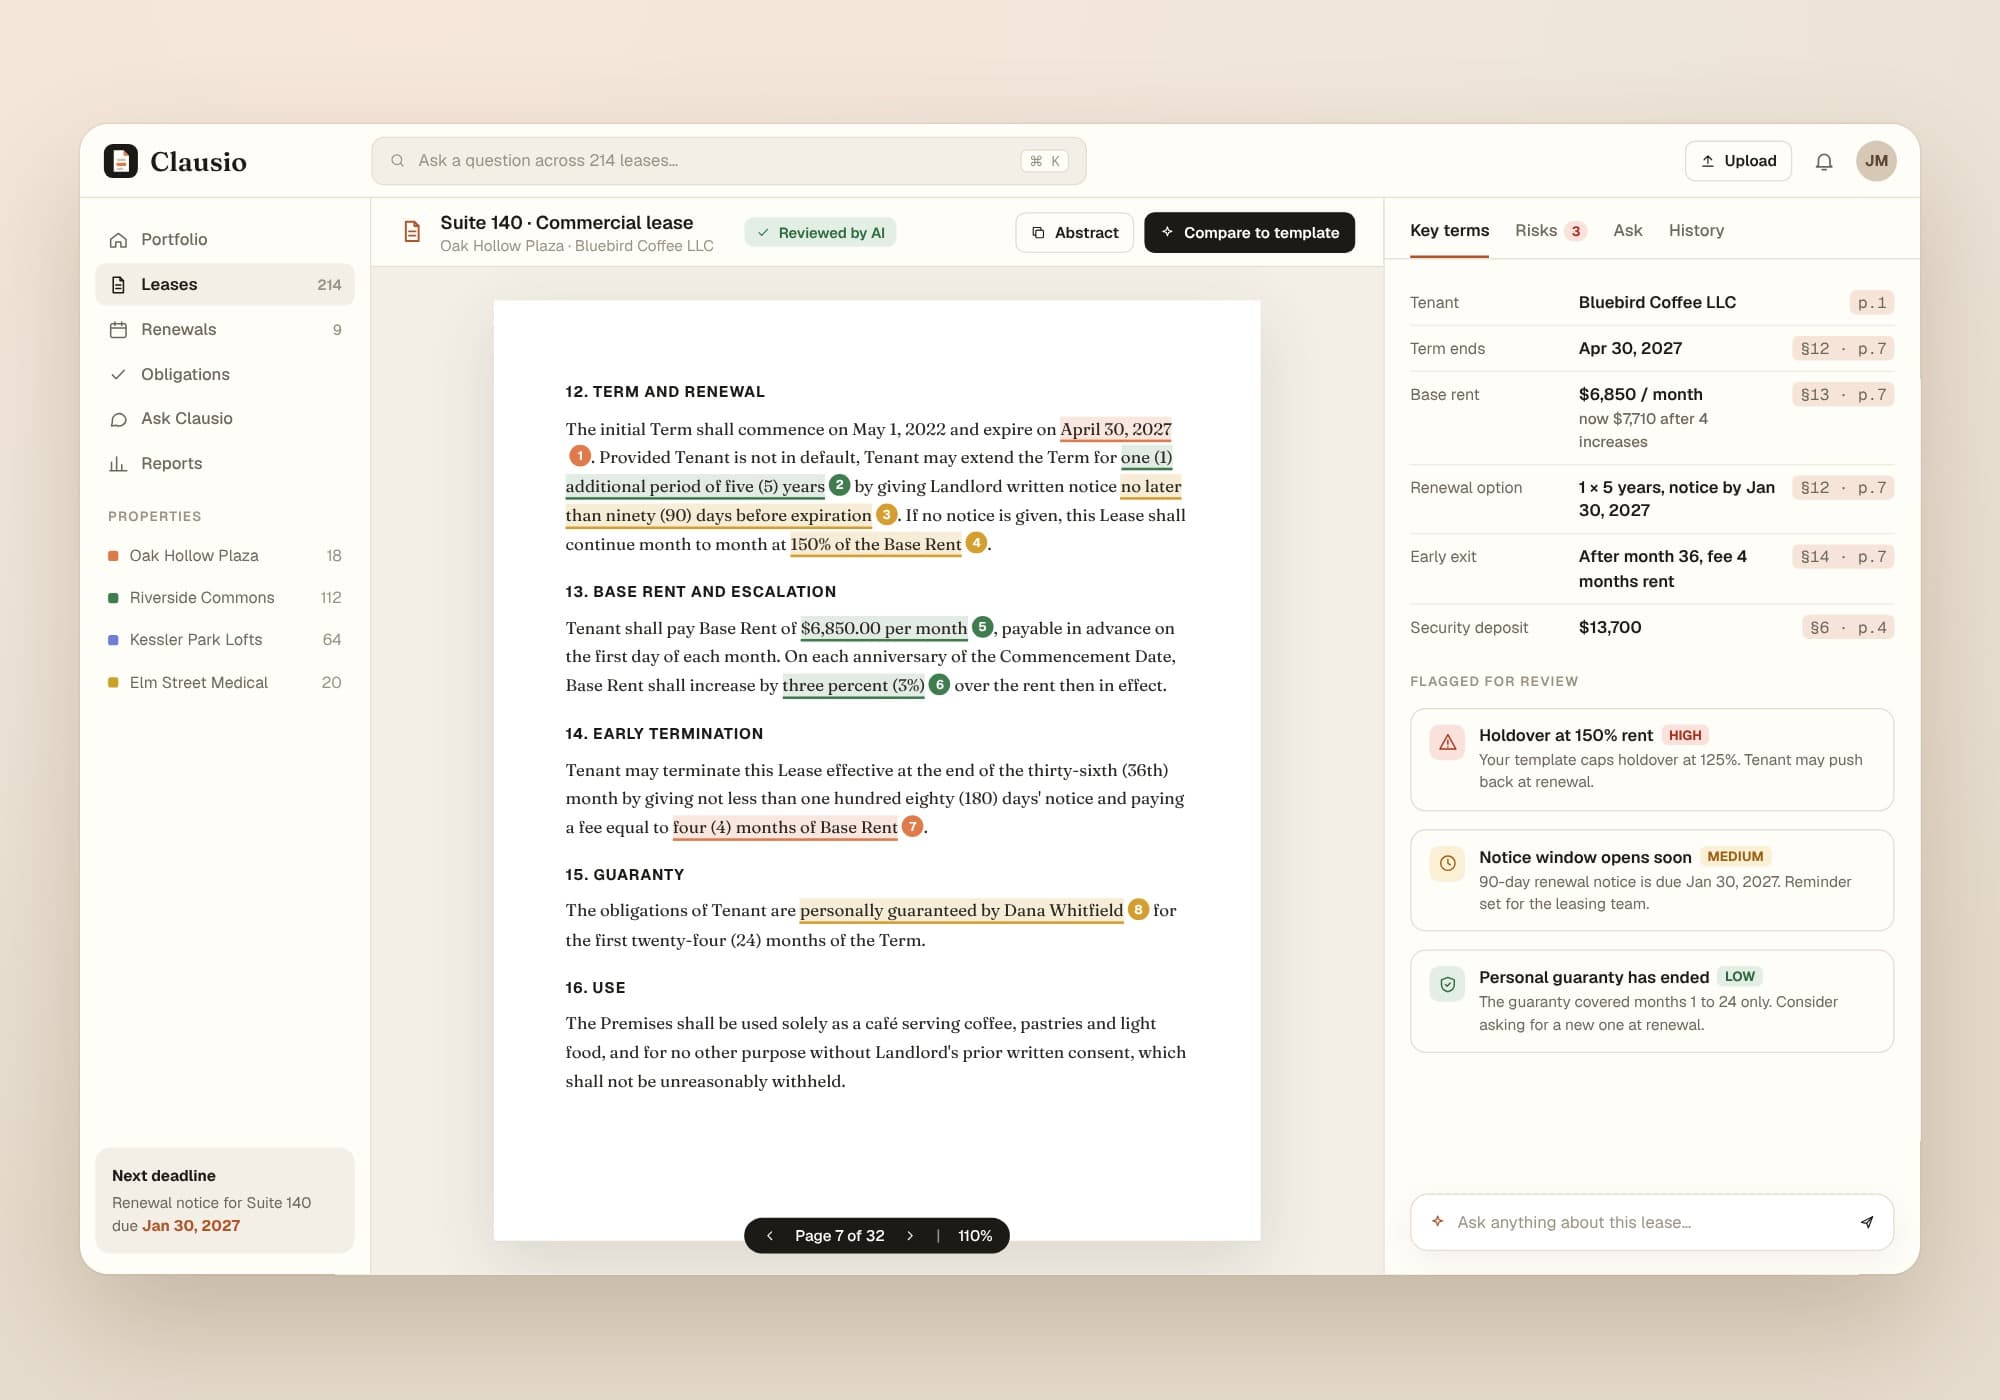The width and height of the screenshot is (2000, 1400).
Task: Click annotation marker 5 beside base rent
Action: click(982, 627)
